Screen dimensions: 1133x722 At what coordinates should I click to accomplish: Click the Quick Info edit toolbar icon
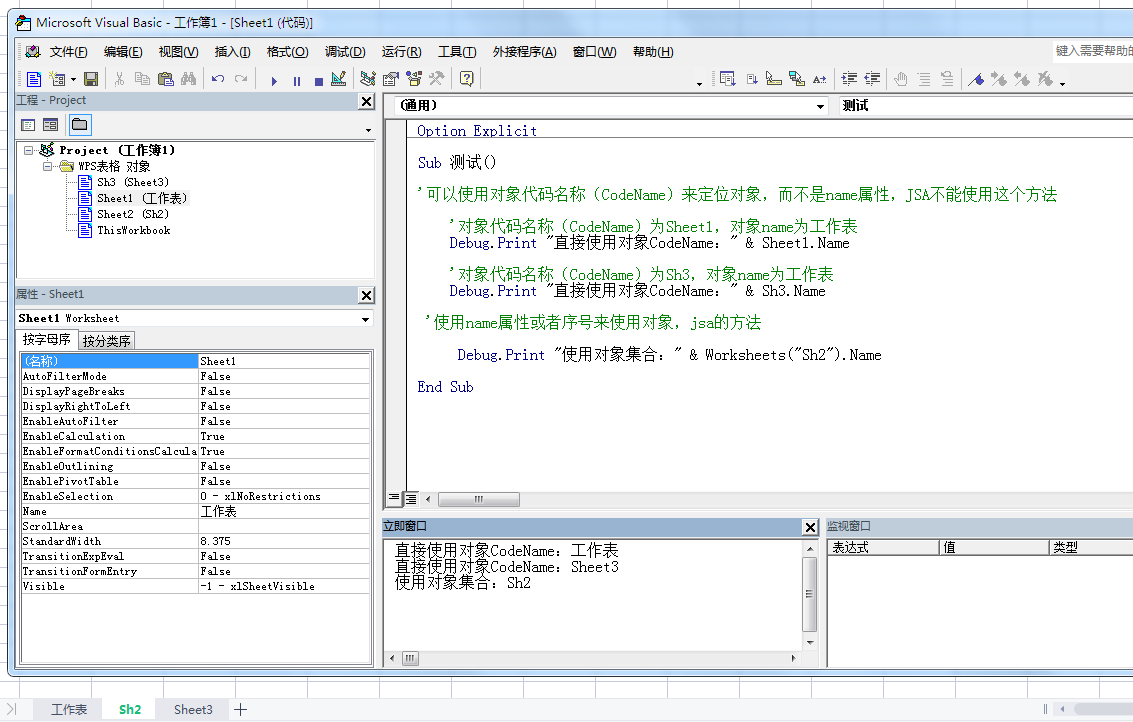(x=774, y=79)
